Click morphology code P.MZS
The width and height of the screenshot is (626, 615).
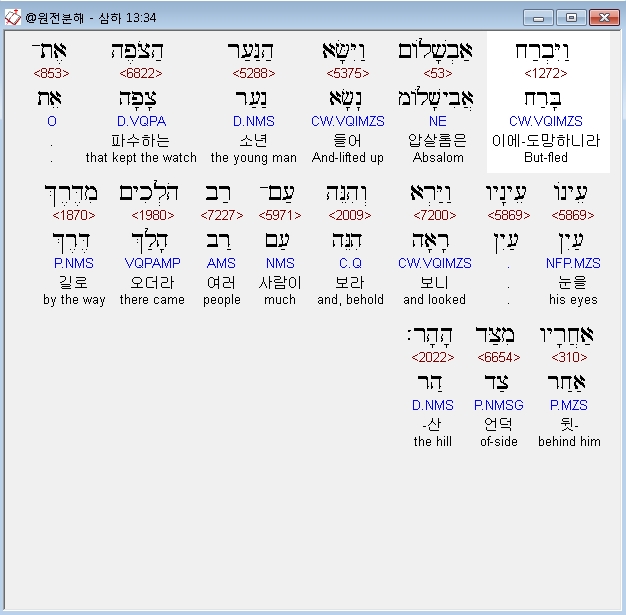569,405
